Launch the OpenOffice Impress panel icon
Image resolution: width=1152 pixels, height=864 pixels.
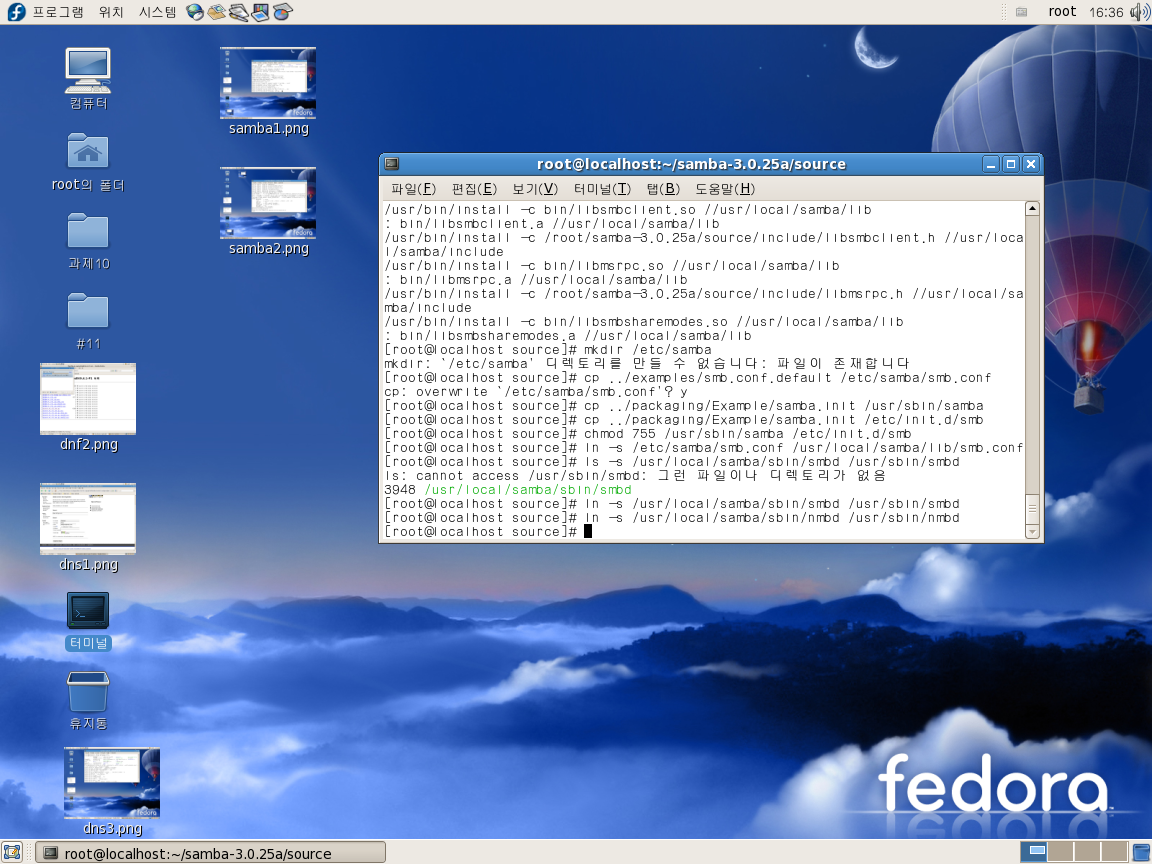click(x=260, y=12)
